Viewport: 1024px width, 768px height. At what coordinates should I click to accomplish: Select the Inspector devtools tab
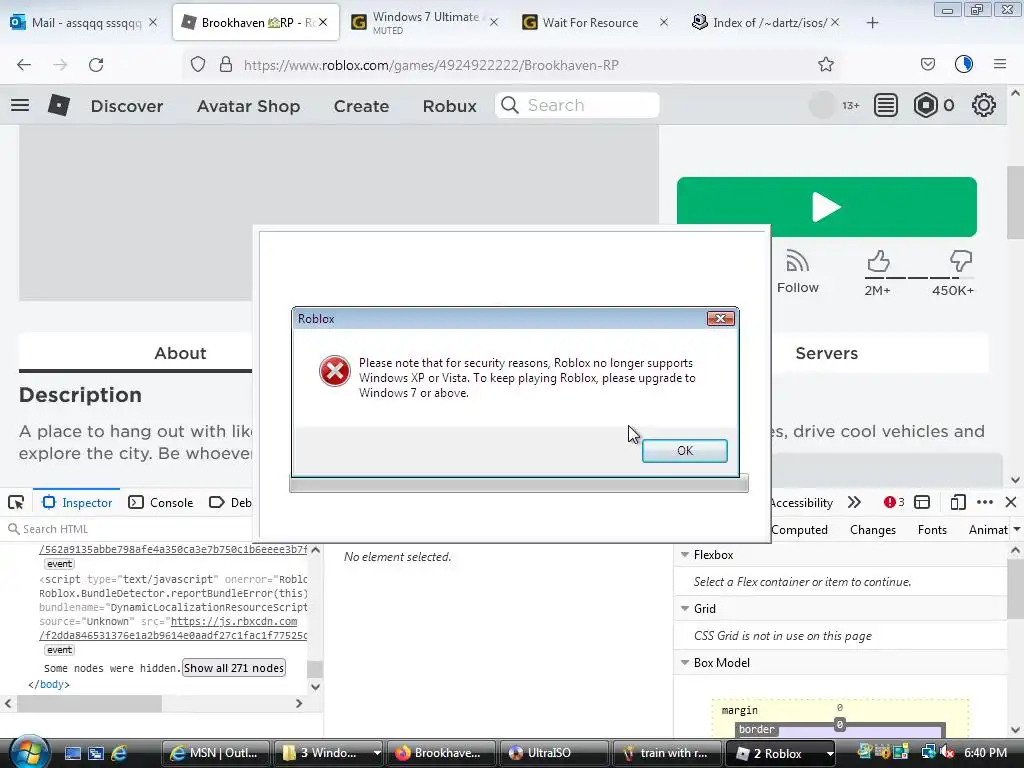(x=77, y=502)
